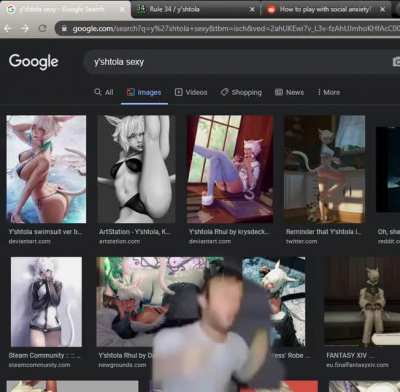This screenshot has height=392, width=400.
Task: Click the News newspaper icon
Action: click(279, 92)
